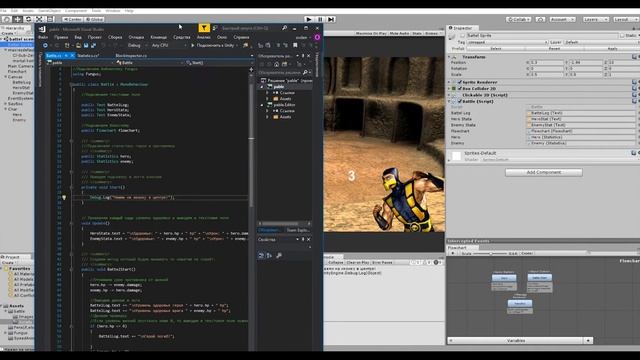This screenshot has width=640, height=360.
Task: Click the Unity cloud services icon
Action: [540, 19]
